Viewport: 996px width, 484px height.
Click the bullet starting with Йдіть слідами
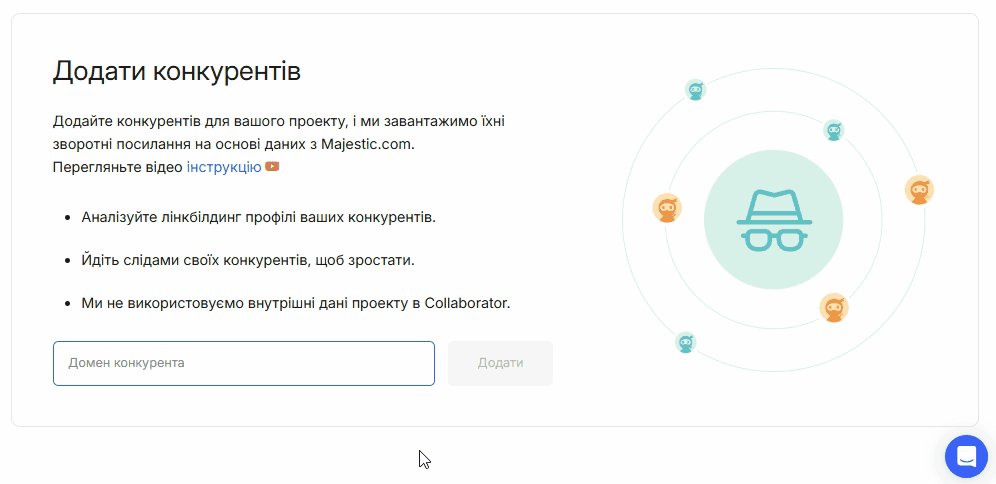point(248,260)
